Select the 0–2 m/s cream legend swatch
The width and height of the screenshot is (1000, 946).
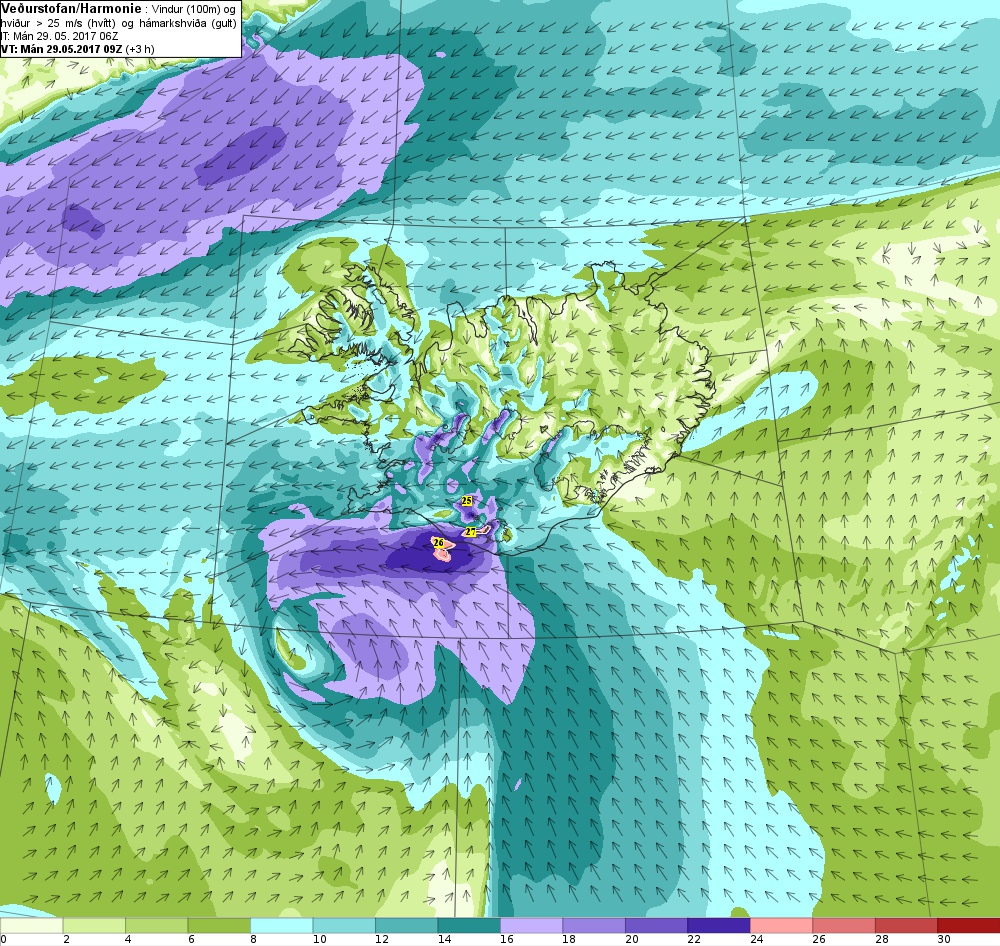(x=31, y=925)
